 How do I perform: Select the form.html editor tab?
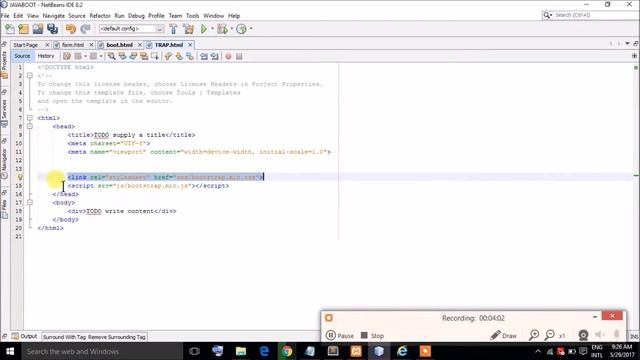coord(73,45)
